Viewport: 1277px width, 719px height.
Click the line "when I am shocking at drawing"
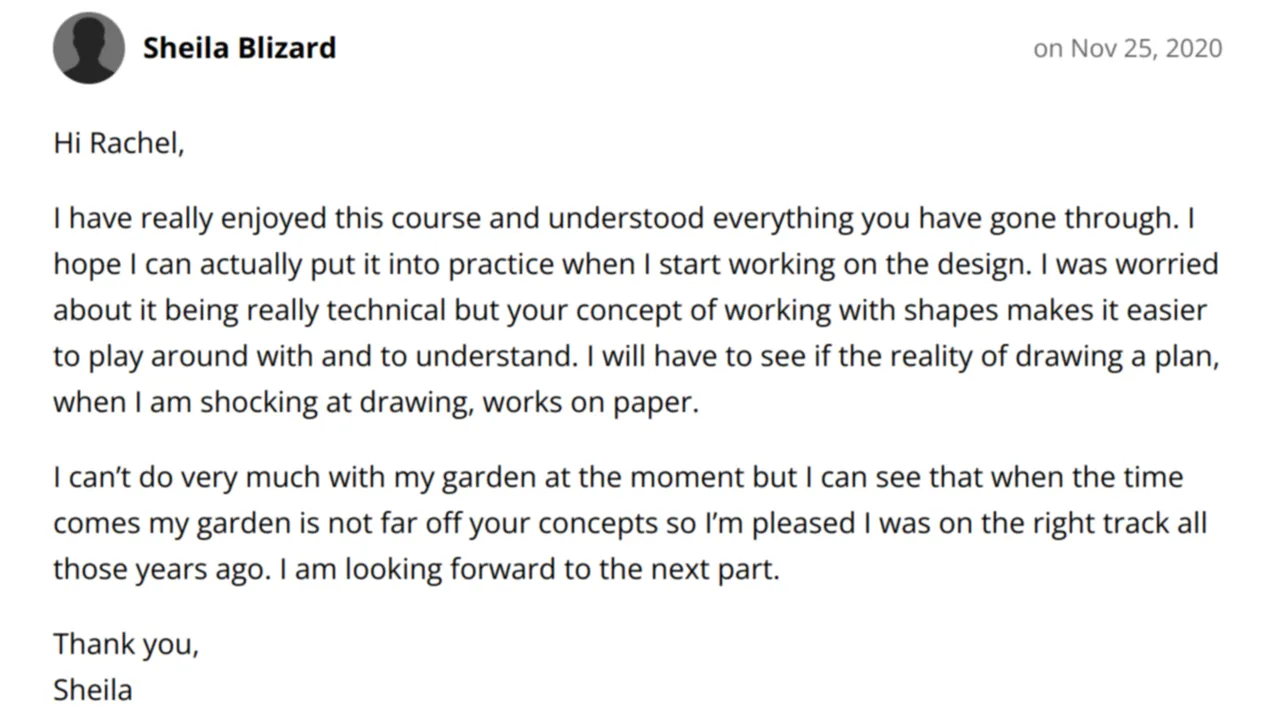coord(376,402)
